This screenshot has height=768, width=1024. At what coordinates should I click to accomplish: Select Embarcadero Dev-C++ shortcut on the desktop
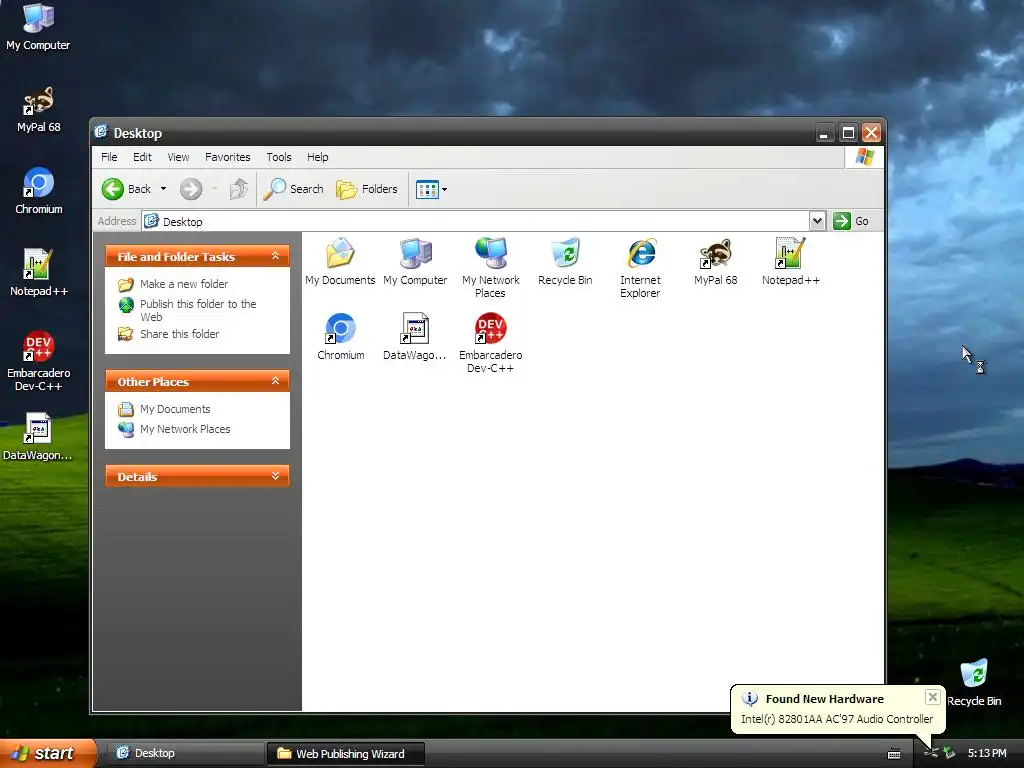coord(39,361)
